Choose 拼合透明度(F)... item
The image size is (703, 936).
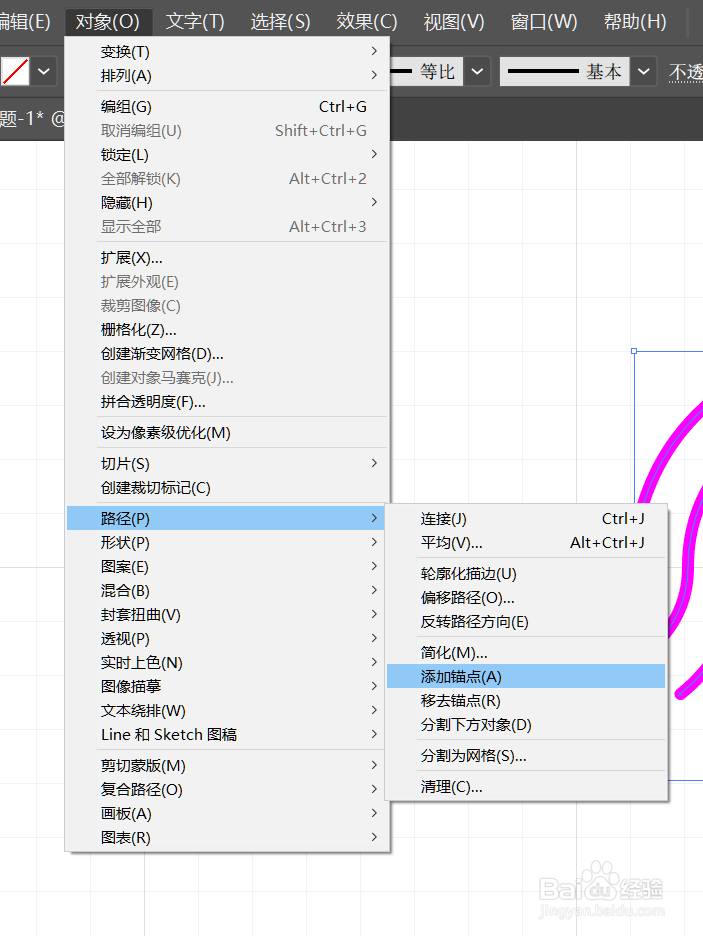(227, 402)
